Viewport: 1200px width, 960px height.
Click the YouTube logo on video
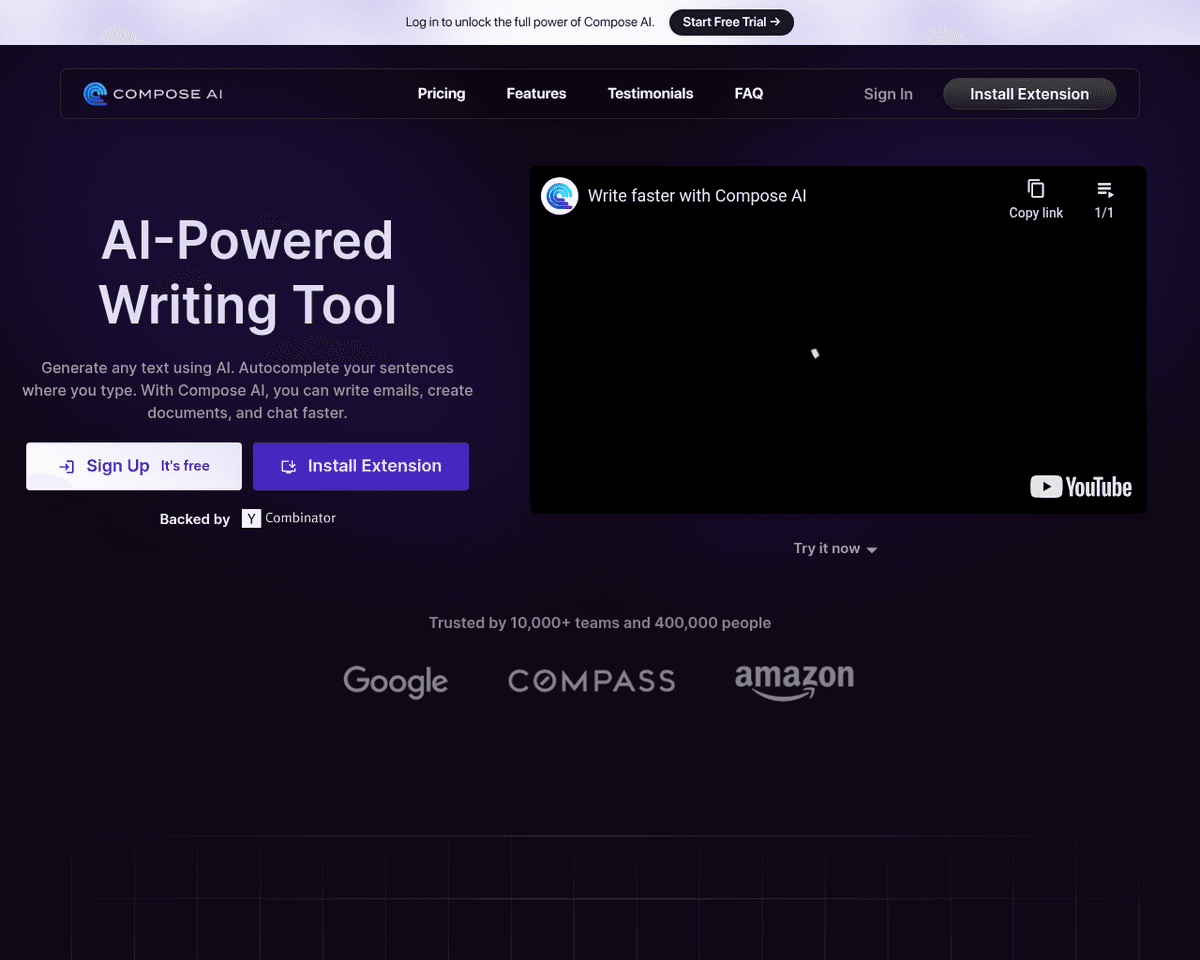click(1081, 487)
